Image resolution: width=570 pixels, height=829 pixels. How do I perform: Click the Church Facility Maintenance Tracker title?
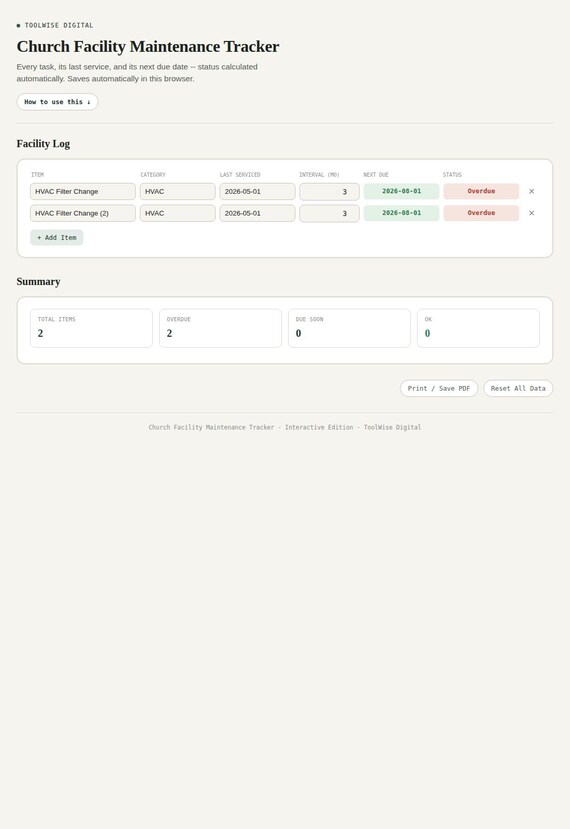pyautogui.click(x=148, y=47)
